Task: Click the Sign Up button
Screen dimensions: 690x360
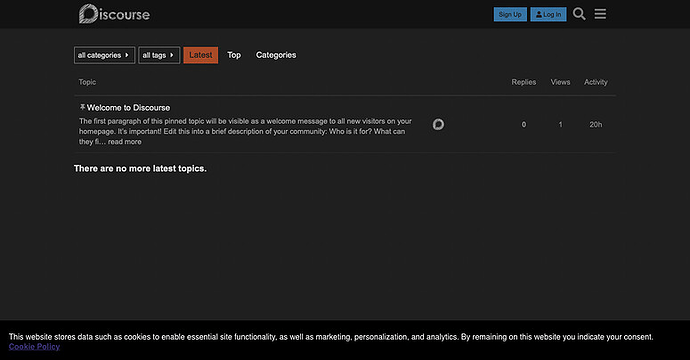Action: pyautogui.click(x=510, y=14)
